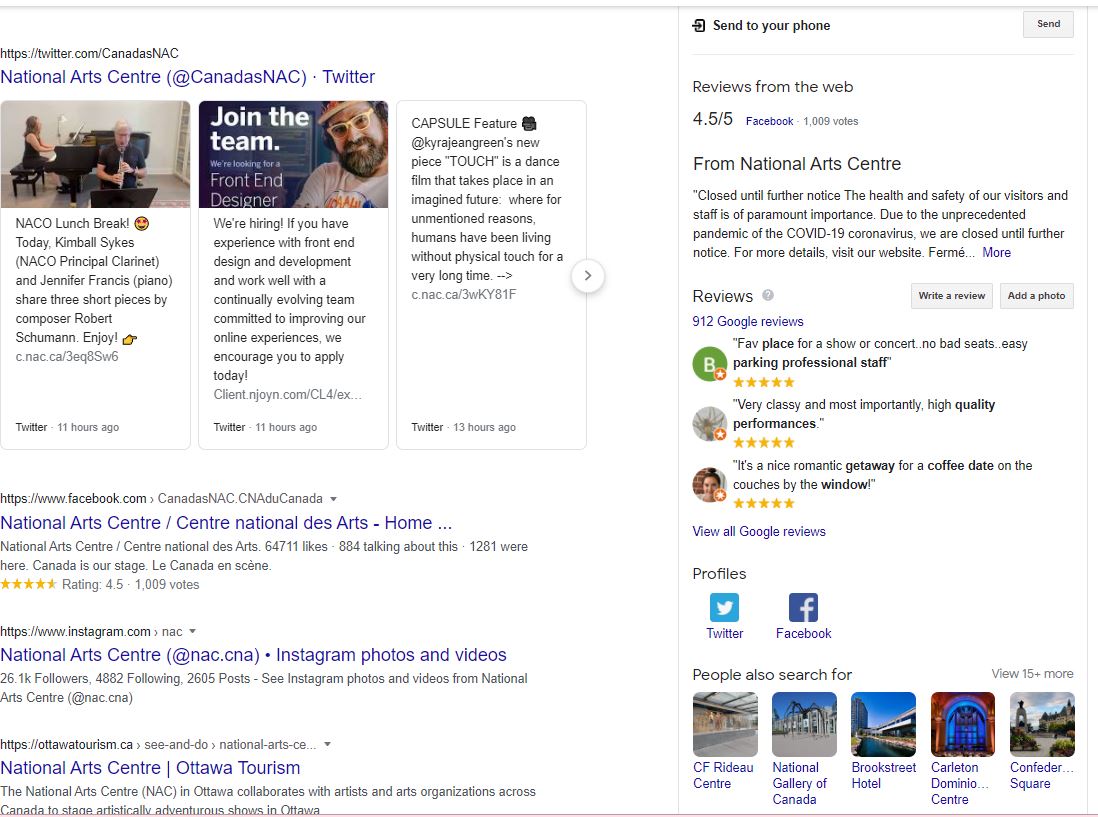The width and height of the screenshot is (1098, 817).
Task: Click Facebook text label under Profiles
Action: (803, 634)
